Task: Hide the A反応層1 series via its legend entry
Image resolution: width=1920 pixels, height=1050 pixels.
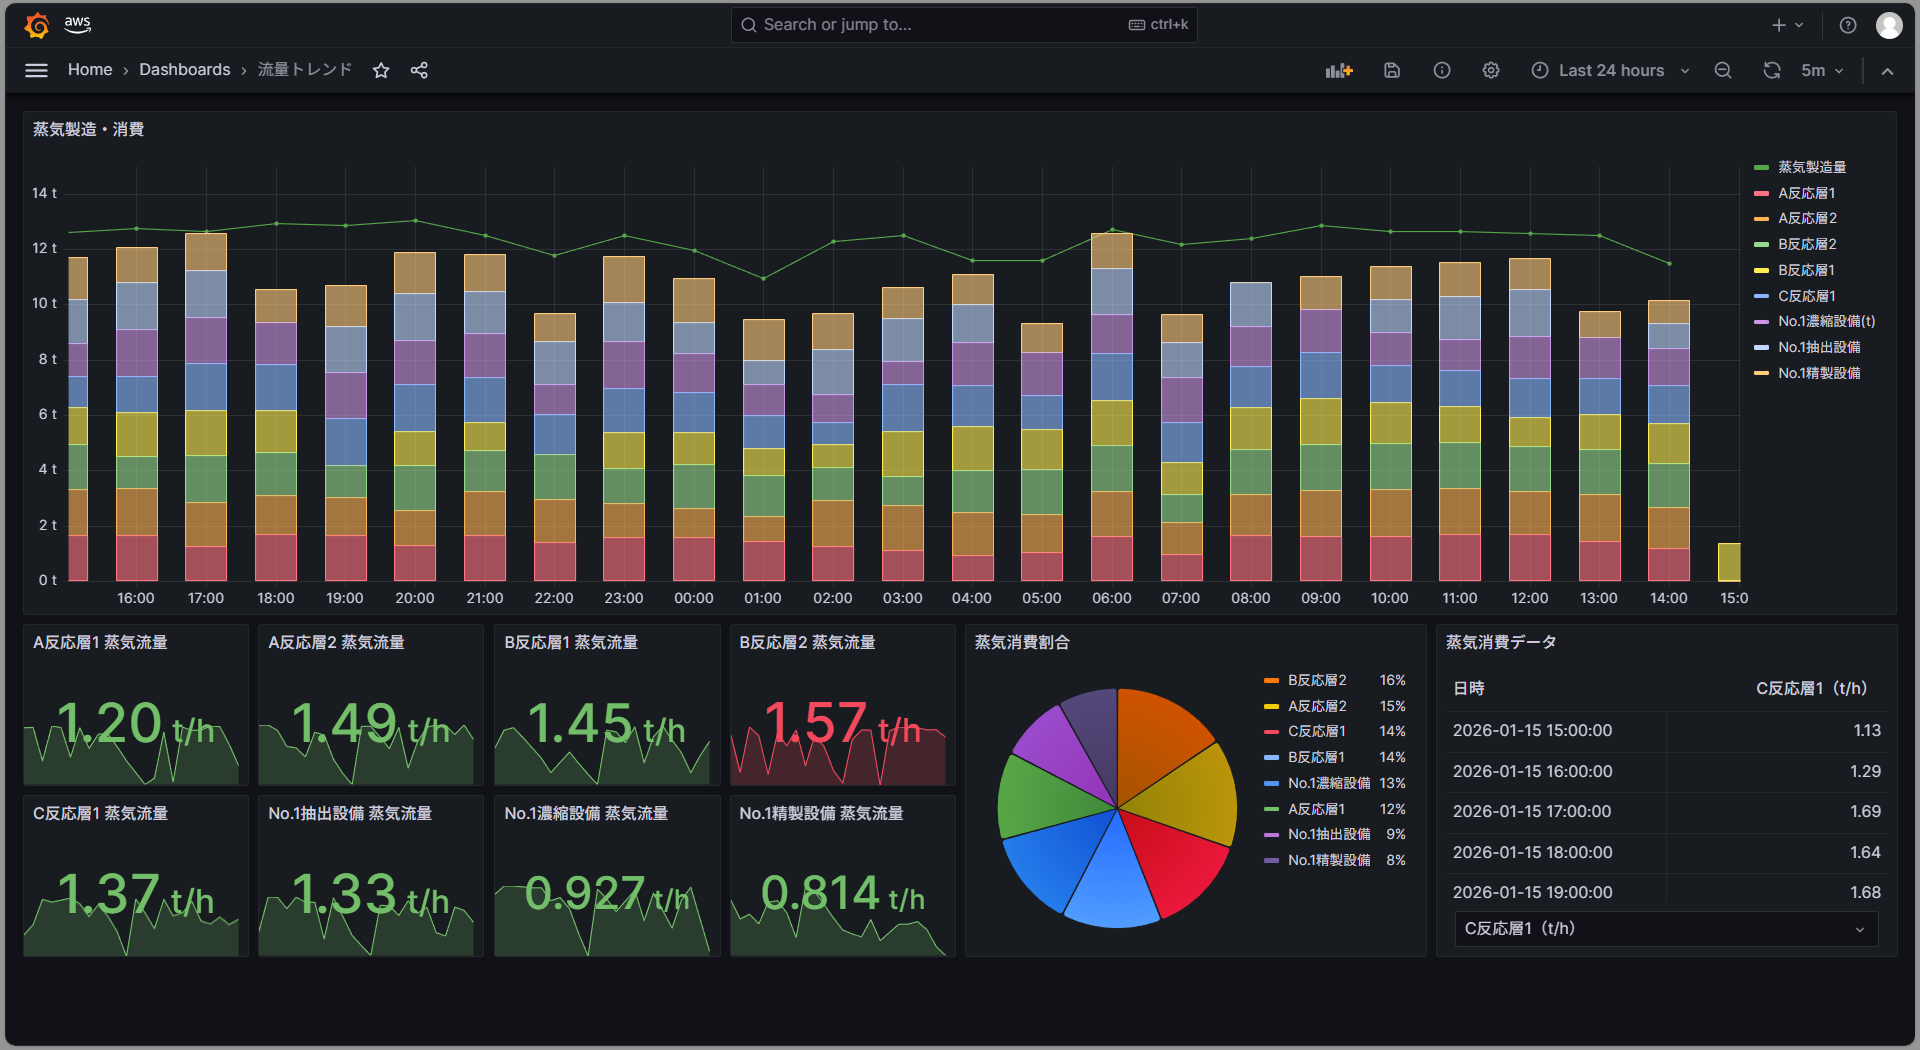Action: click(x=1805, y=192)
